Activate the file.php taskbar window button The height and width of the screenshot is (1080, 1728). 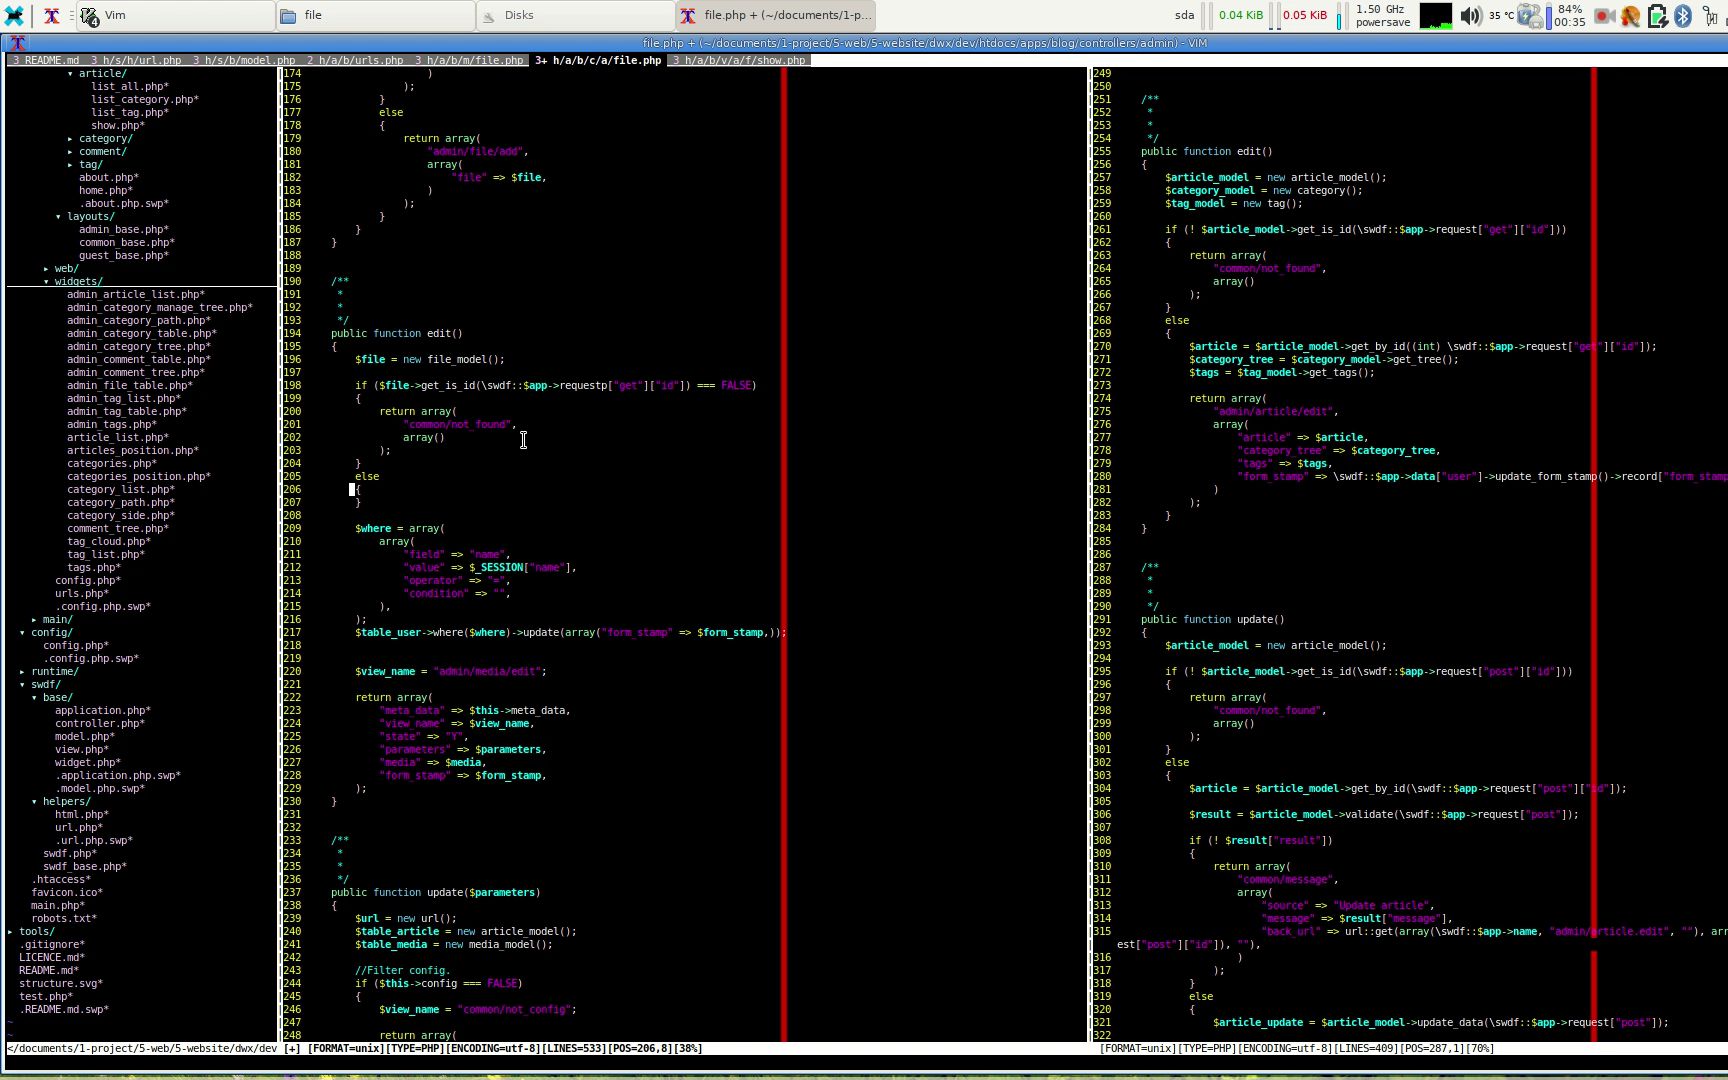[776, 15]
